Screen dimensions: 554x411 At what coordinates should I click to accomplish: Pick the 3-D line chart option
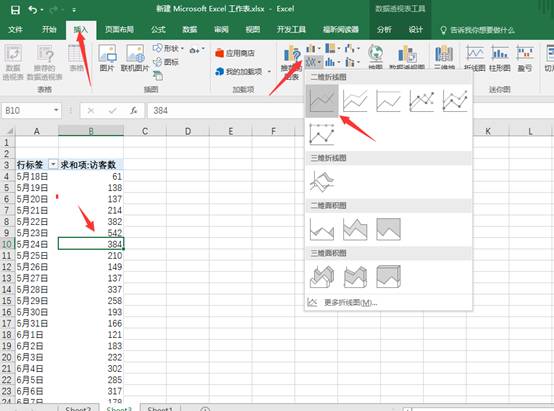click(x=322, y=181)
